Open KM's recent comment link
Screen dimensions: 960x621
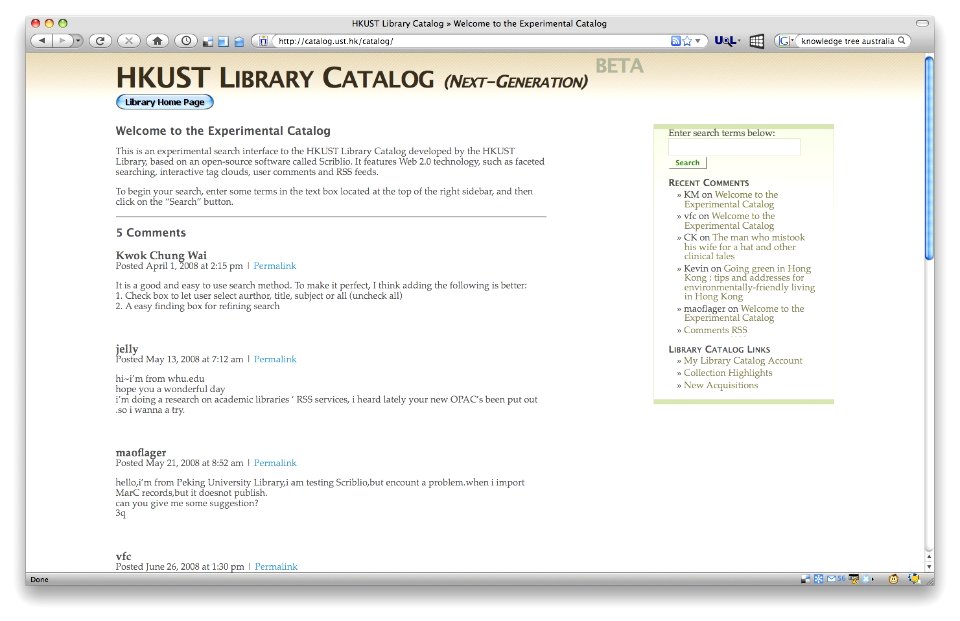[x=731, y=200]
